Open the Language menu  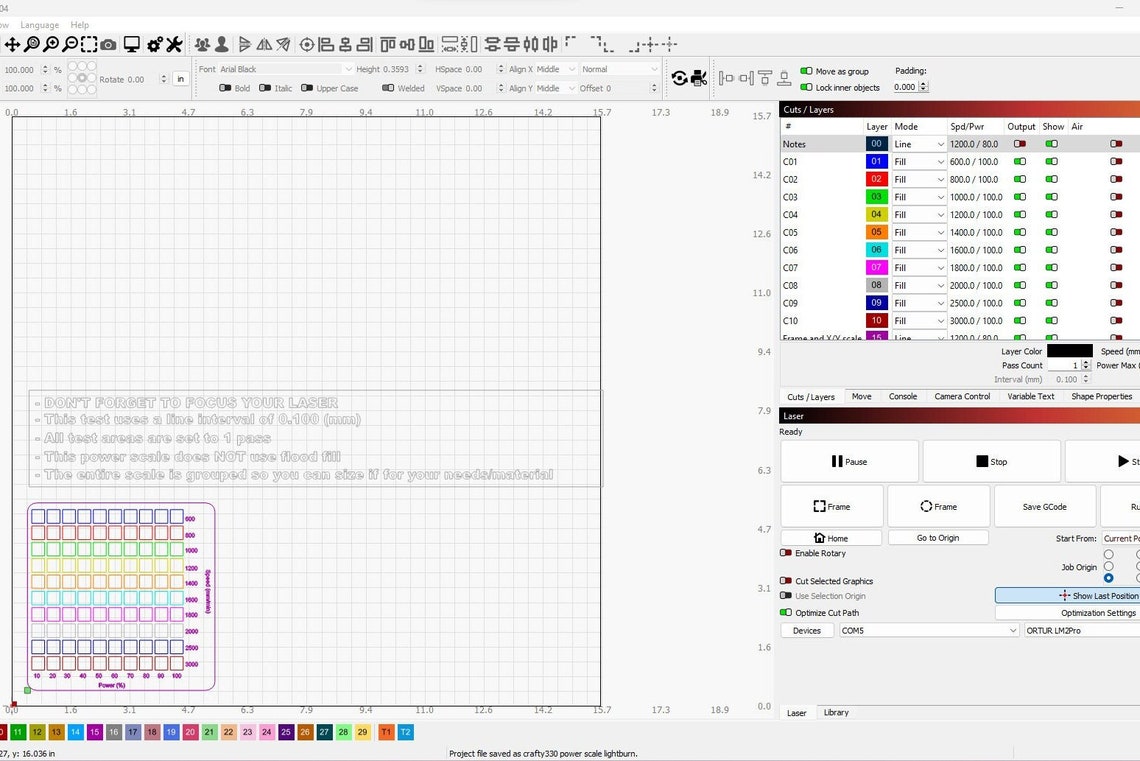pos(39,24)
